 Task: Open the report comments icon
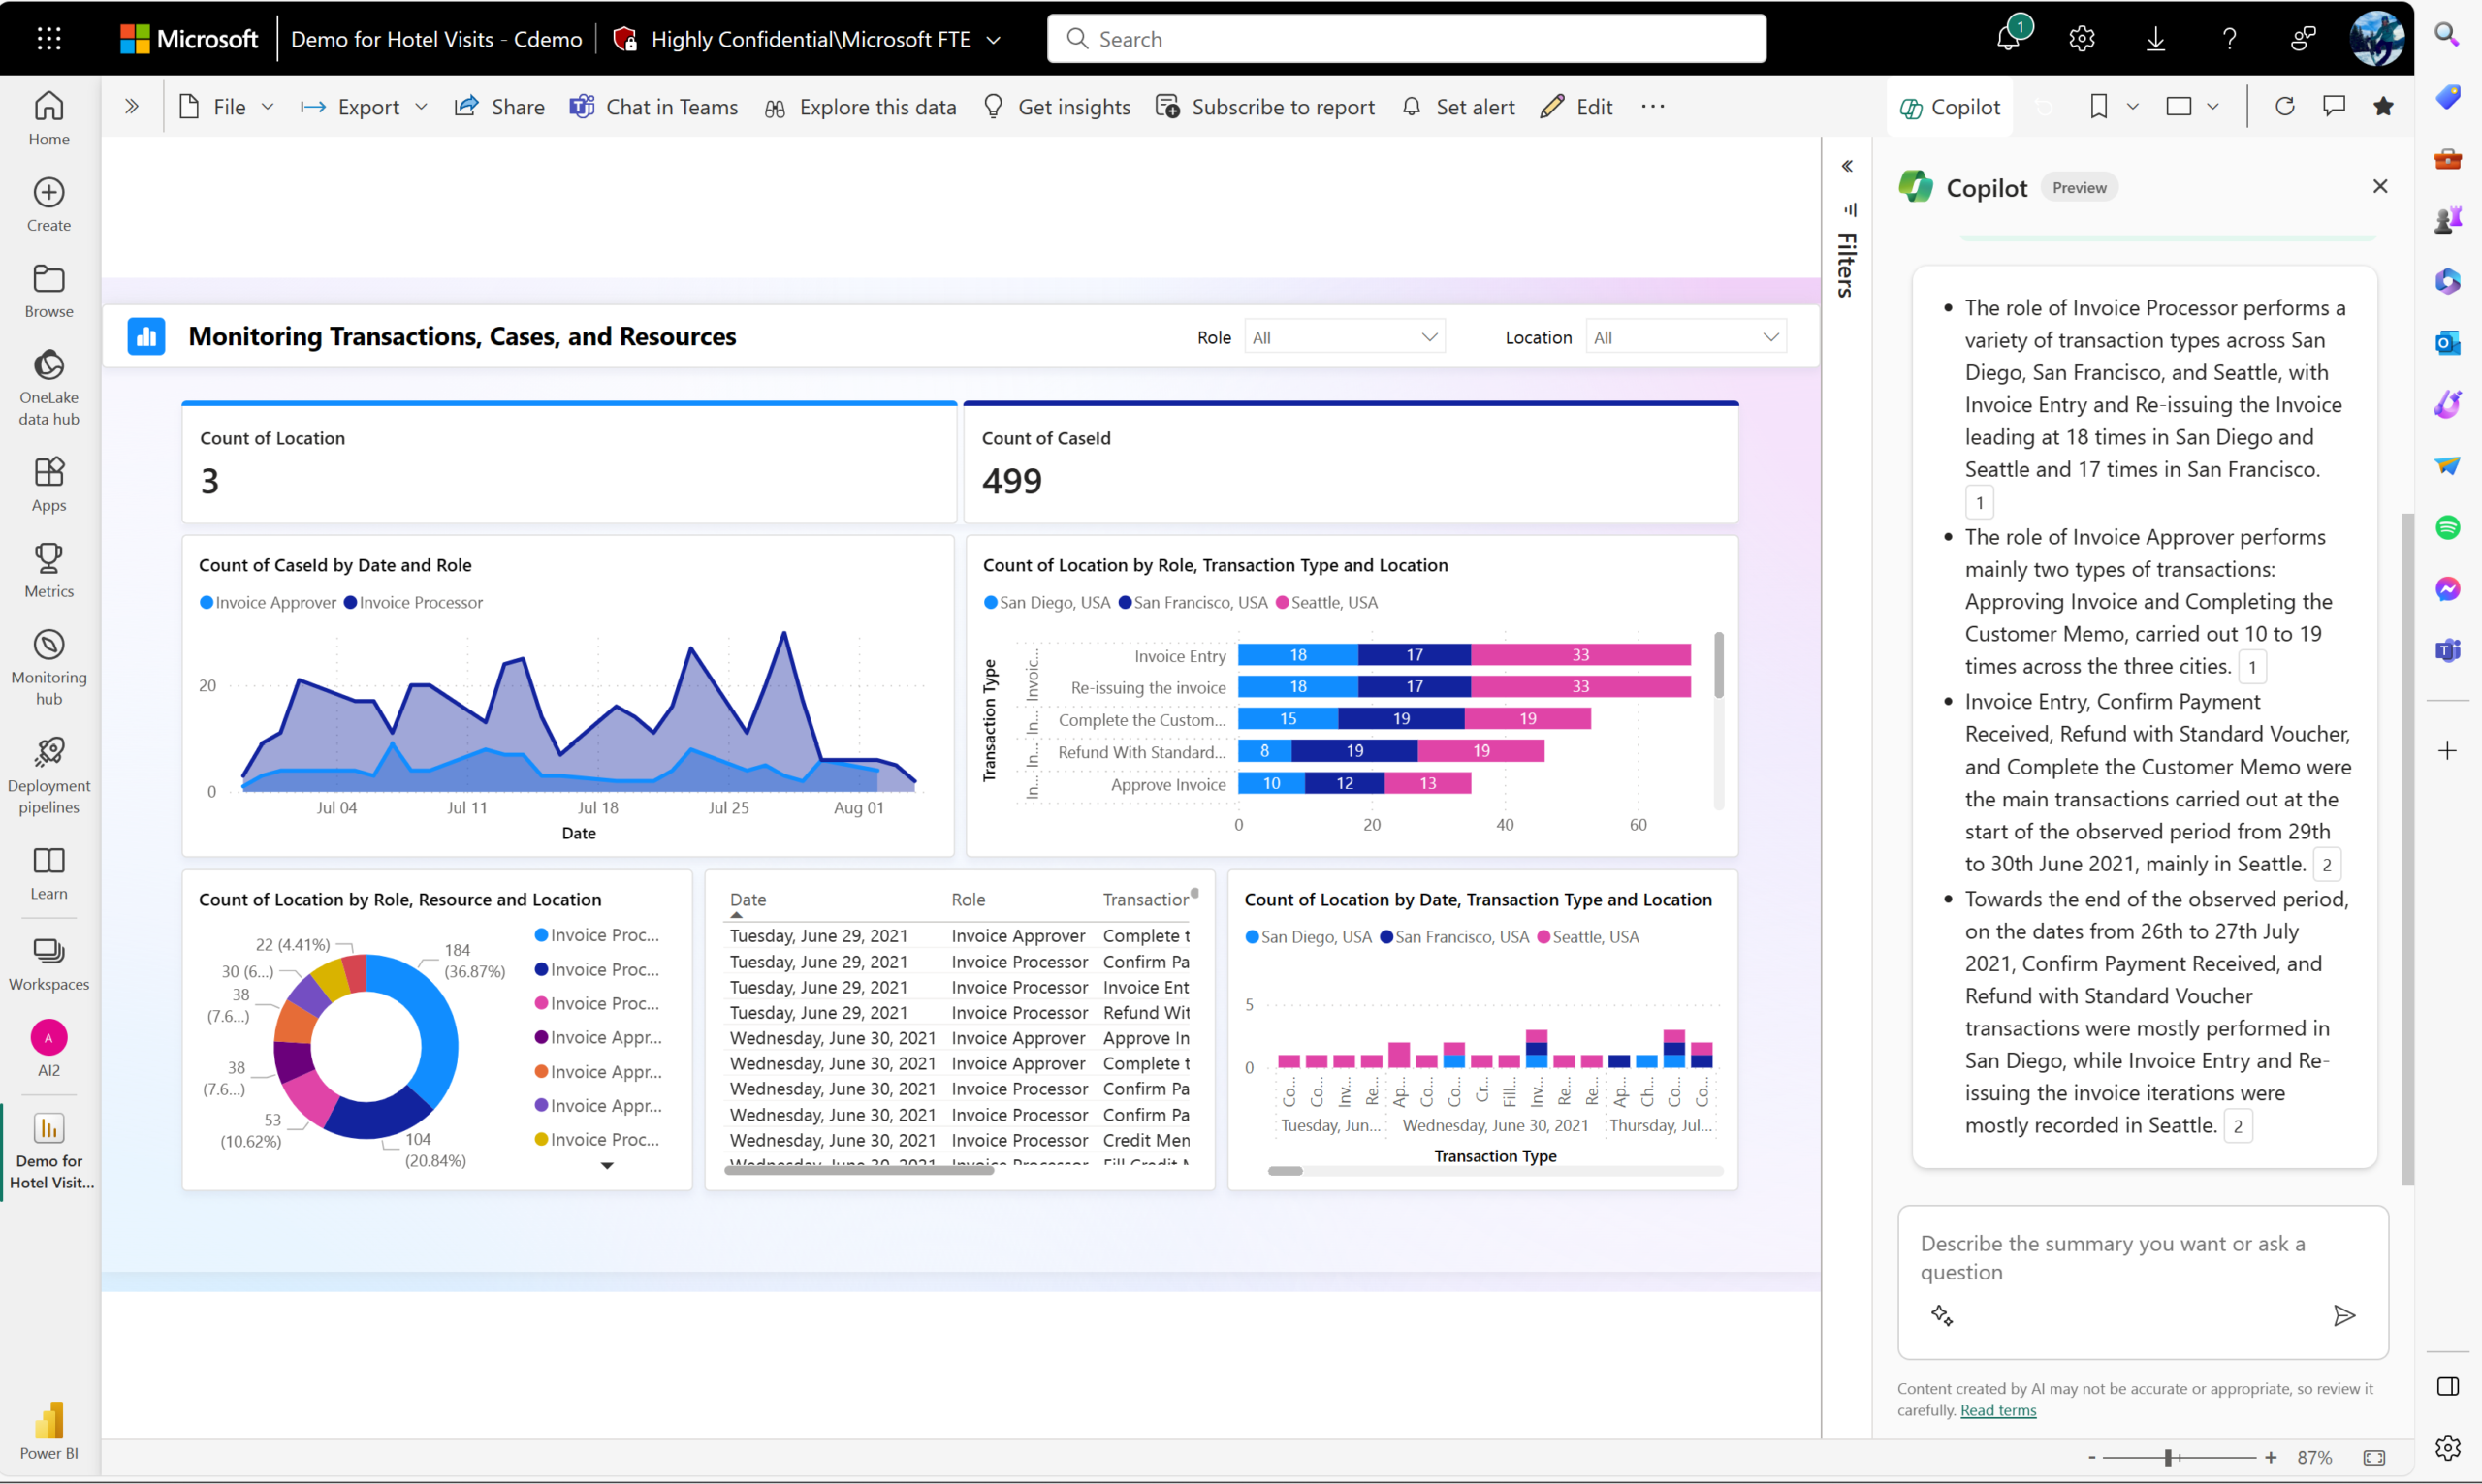[x=2334, y=106]
